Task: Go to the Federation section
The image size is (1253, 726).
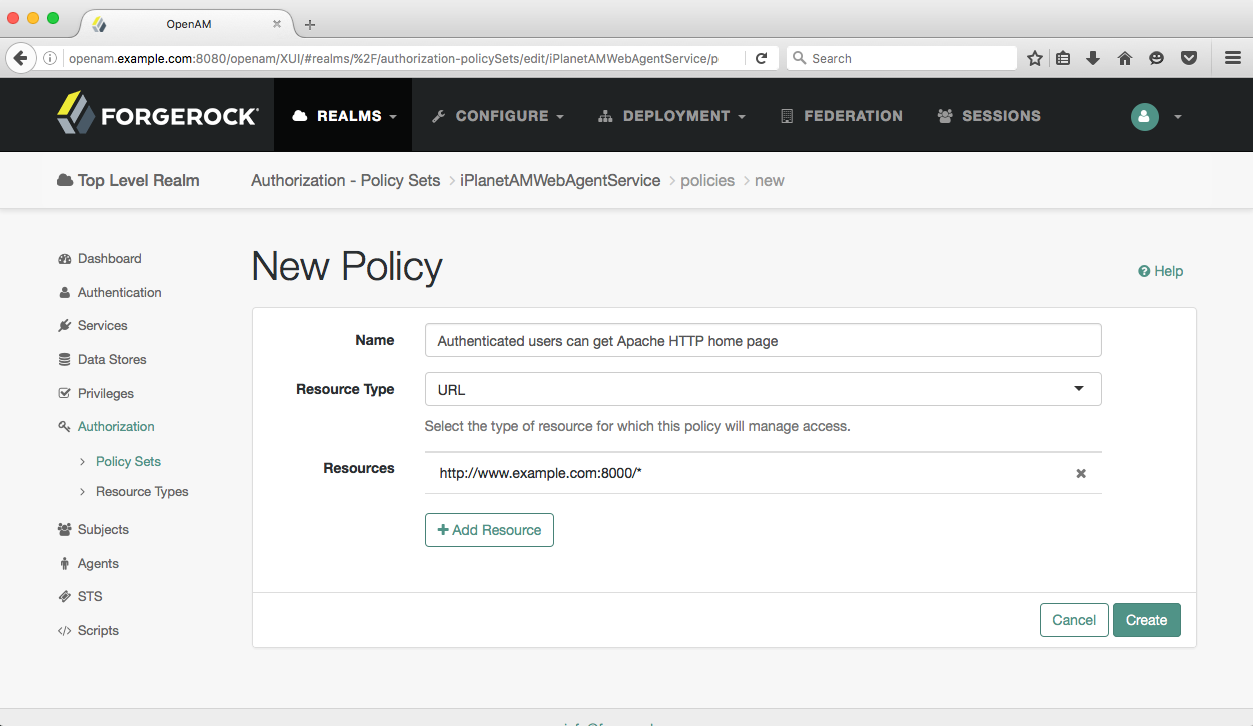Action: [841, 116]
